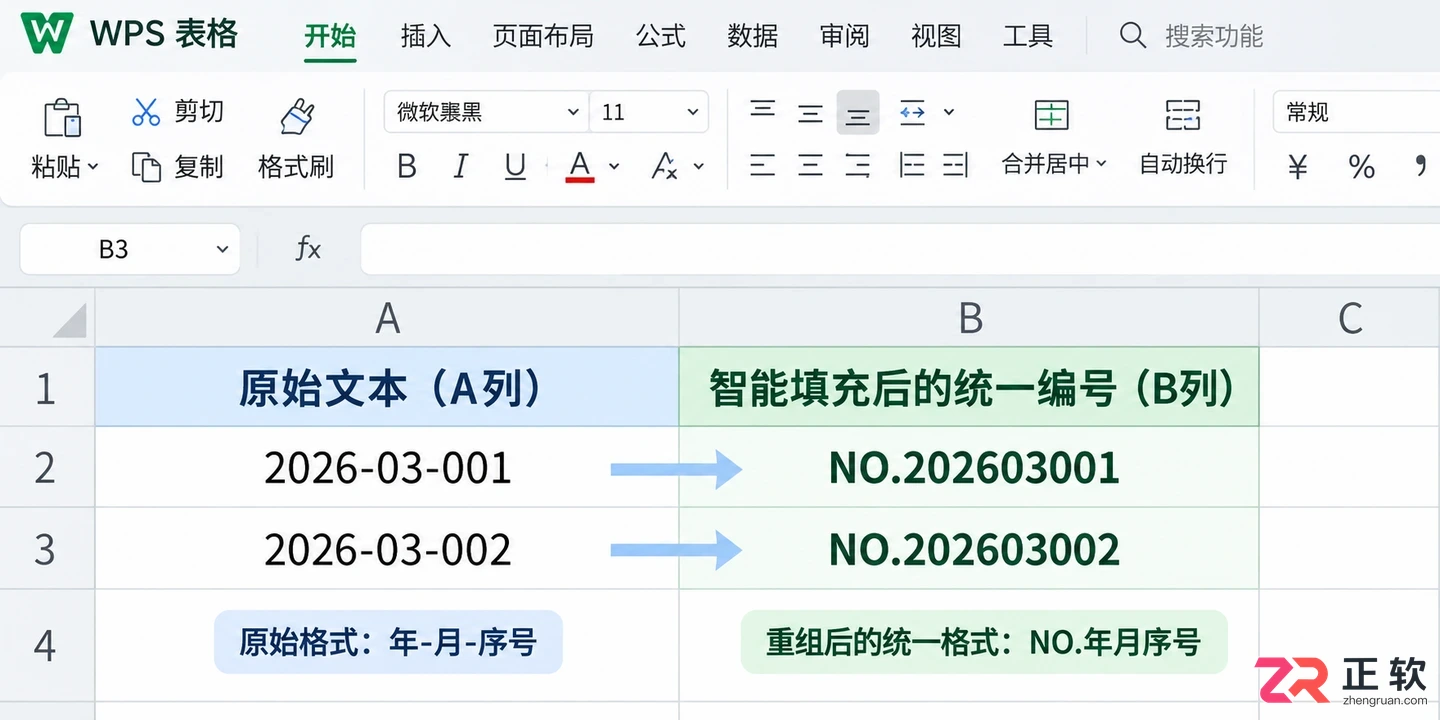Click the Paste clipboard icon
1440x720 pixels.
point(63,117)
